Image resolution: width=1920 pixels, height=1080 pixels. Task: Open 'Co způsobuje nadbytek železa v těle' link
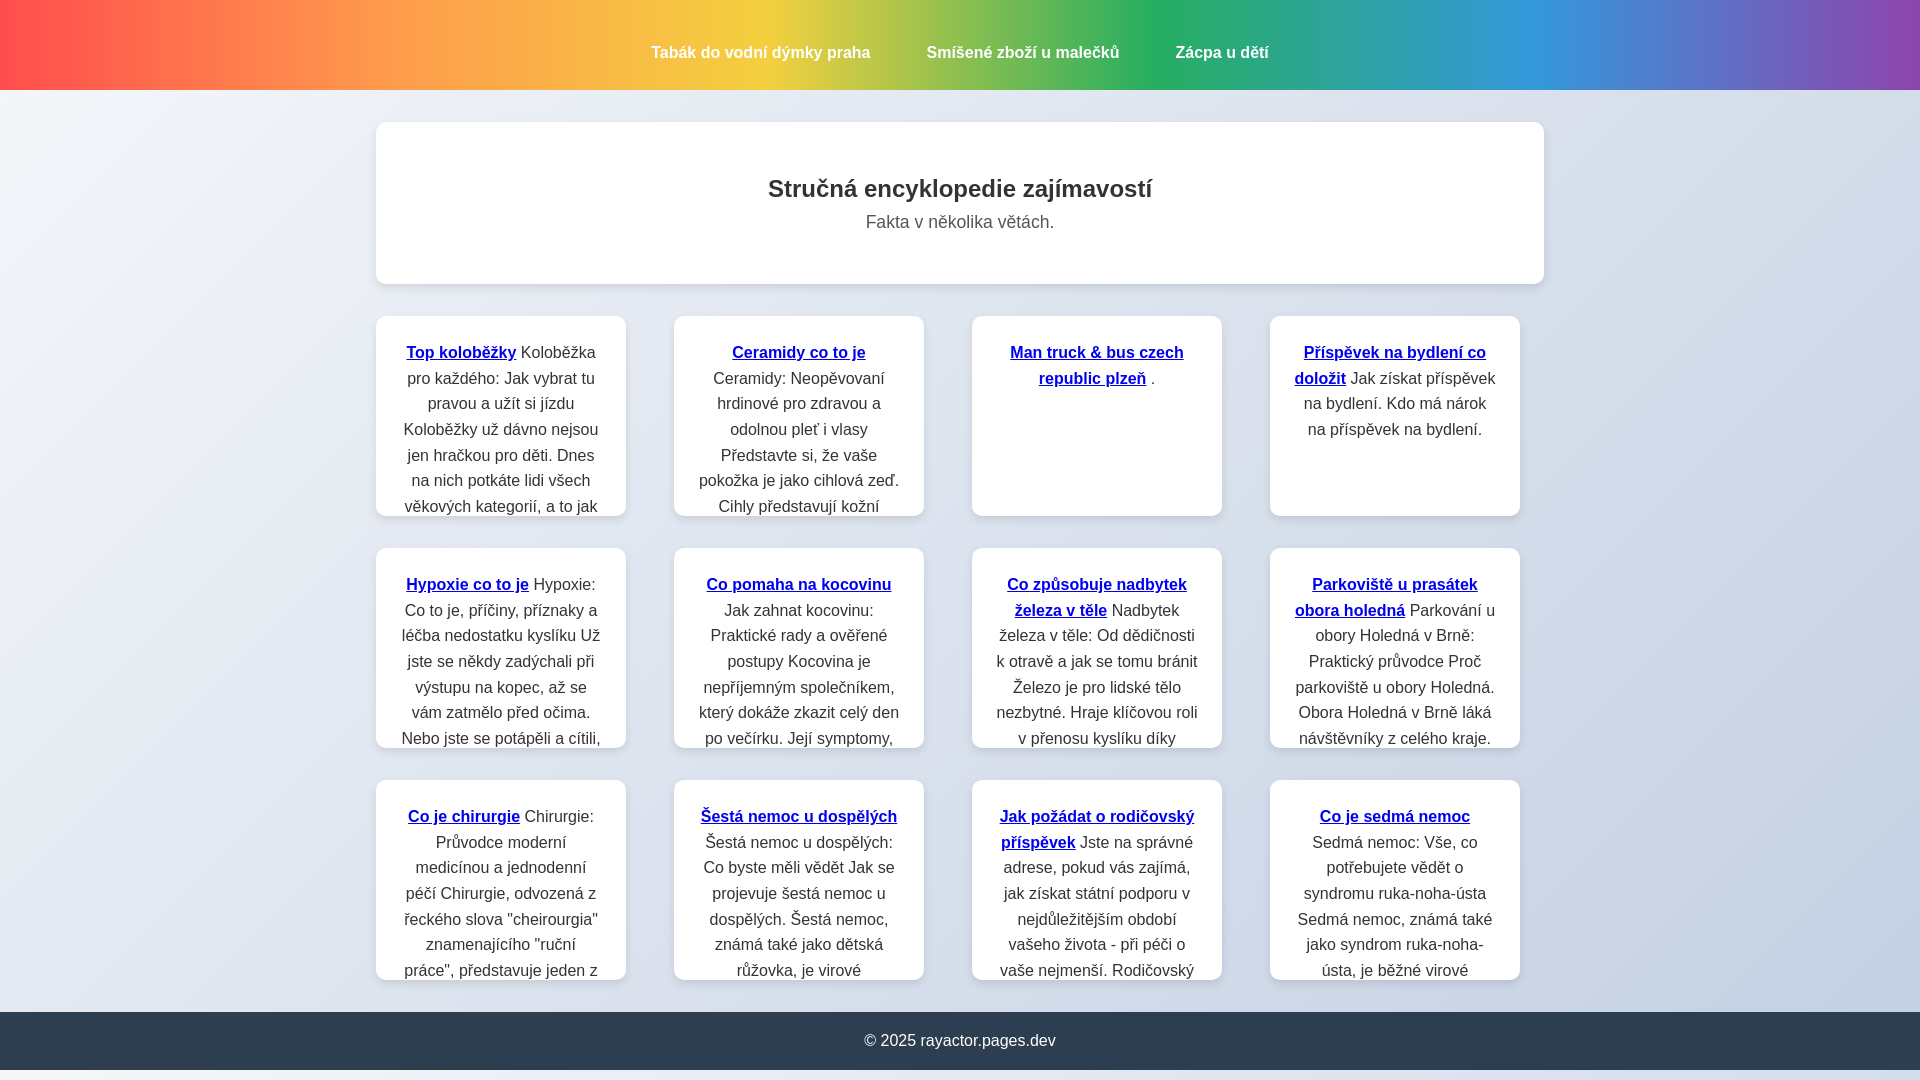click(x=1096, y=598)
